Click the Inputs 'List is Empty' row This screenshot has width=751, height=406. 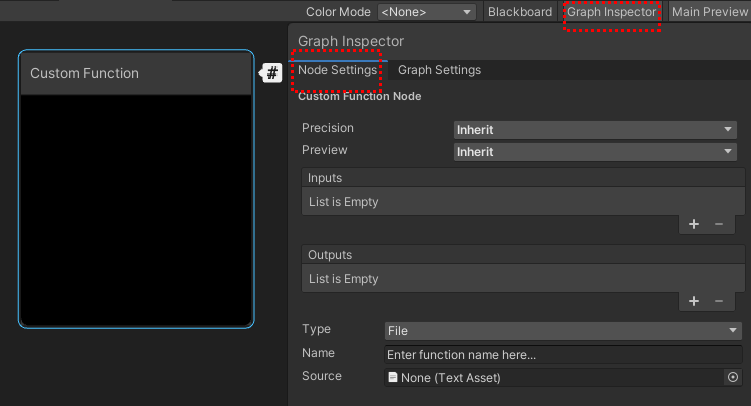(x=523, y=202)
